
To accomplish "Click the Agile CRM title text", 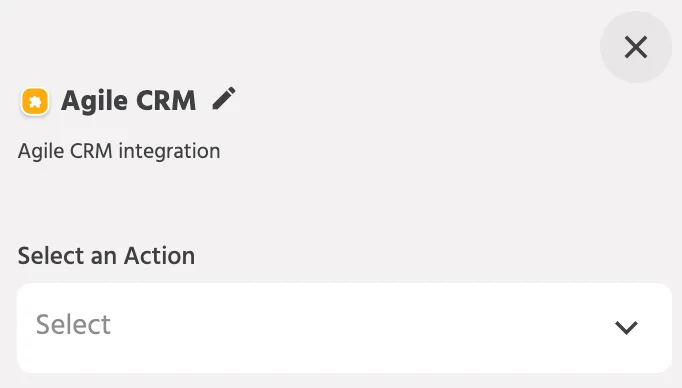I will tap(129, 101).
